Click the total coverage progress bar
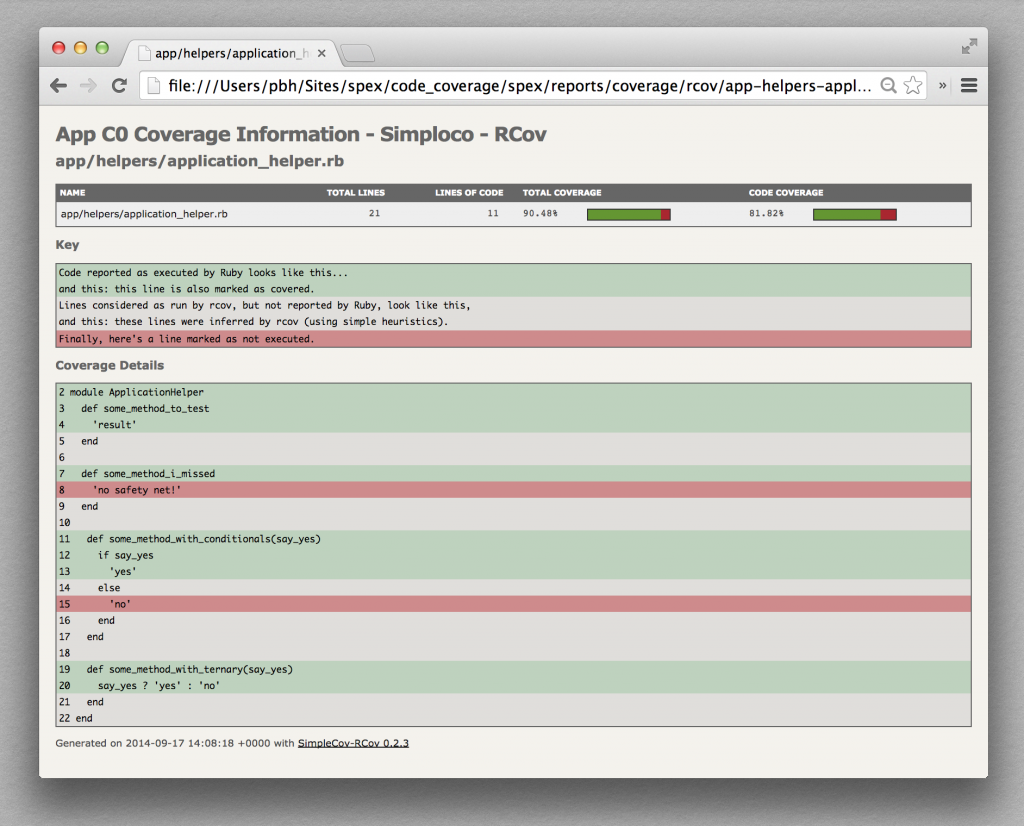The height and width of the screenshot is (826, 1024). 629,214
